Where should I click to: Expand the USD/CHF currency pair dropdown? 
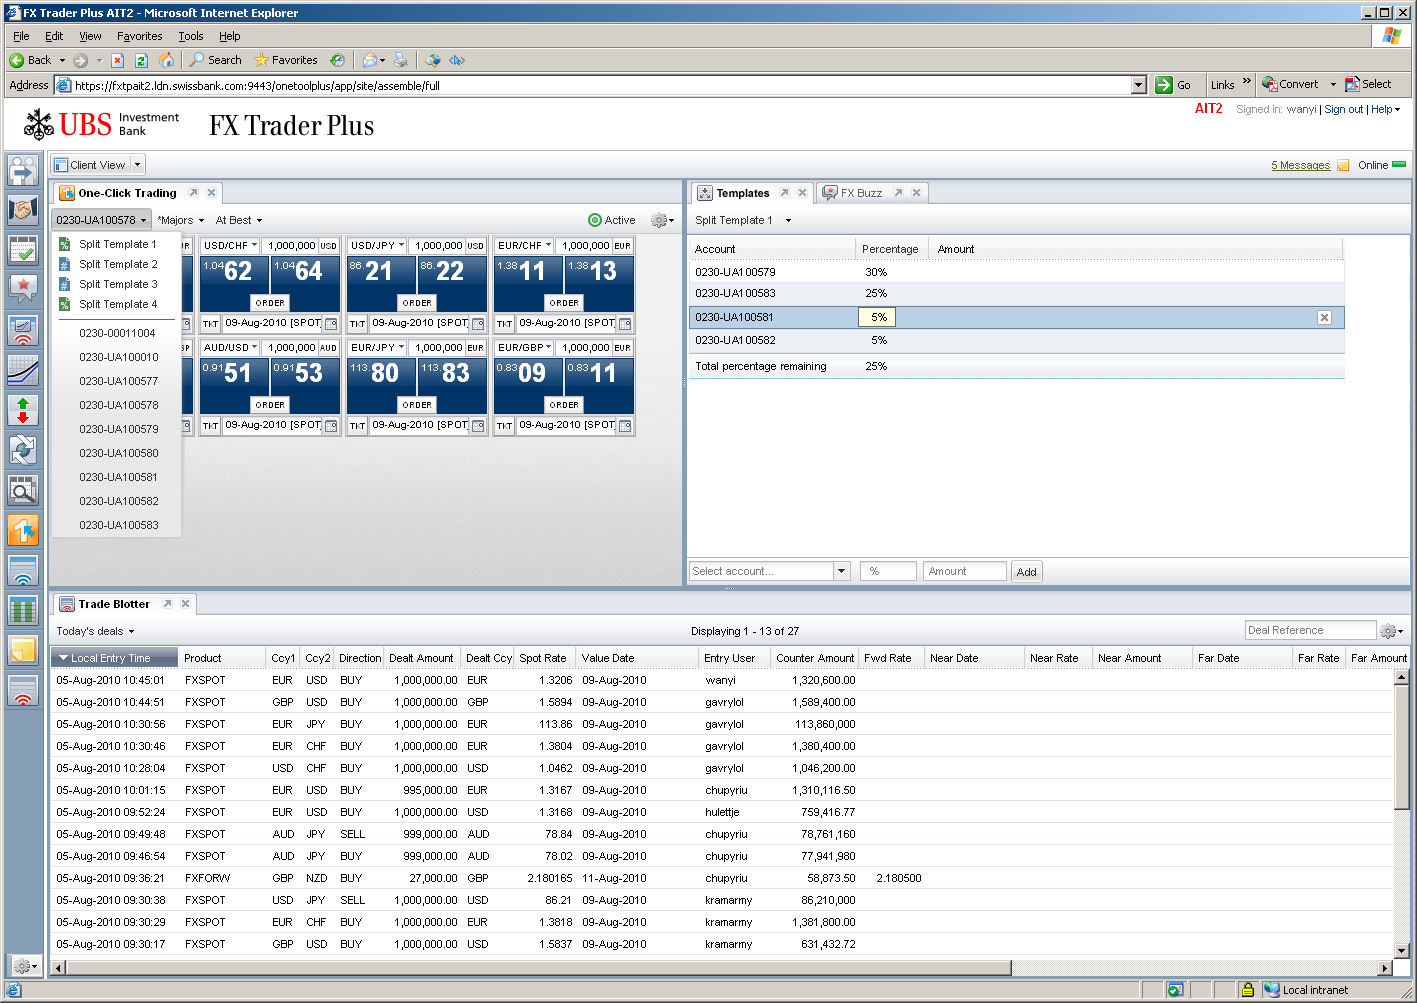254,245
